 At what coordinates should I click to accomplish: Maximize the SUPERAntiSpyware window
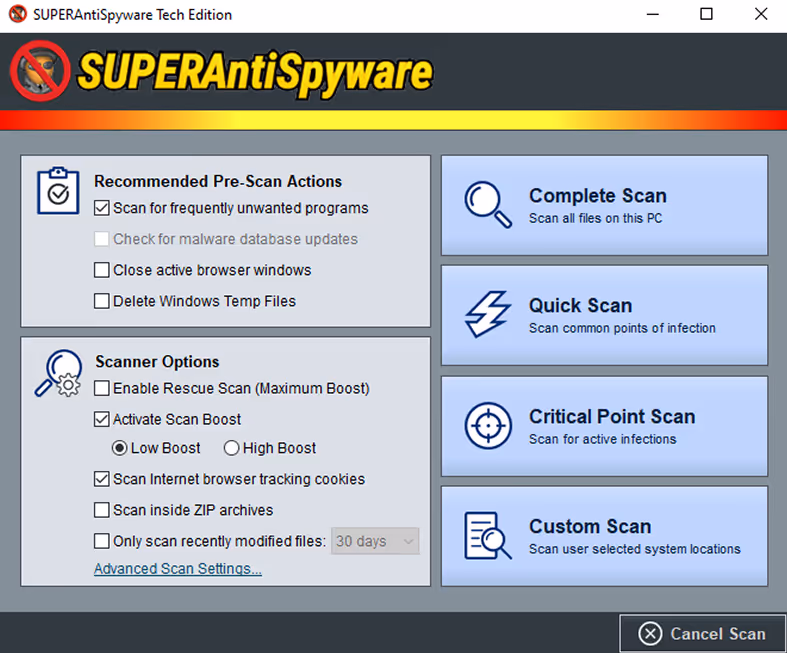click(706, 14)
